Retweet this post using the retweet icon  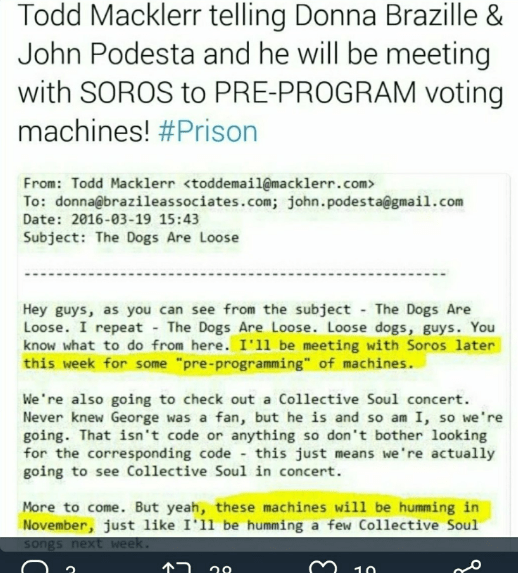[177, 567]
